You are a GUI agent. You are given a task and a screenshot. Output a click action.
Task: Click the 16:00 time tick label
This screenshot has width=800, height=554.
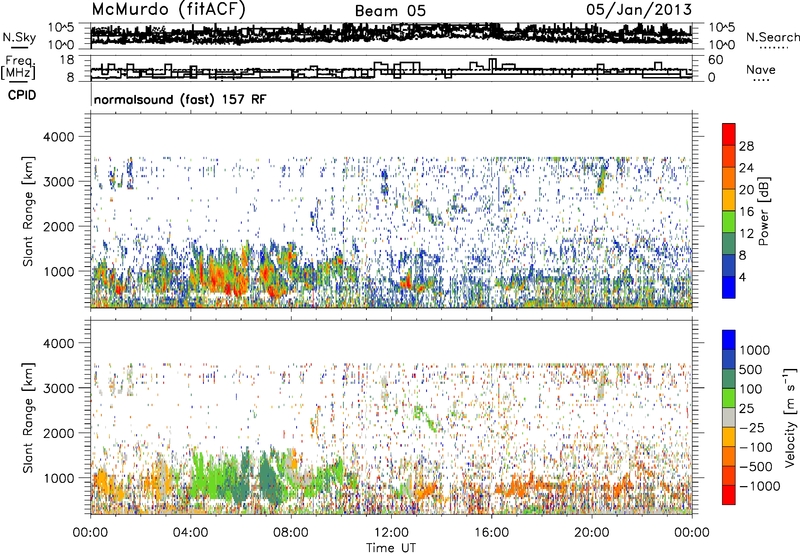491,533
